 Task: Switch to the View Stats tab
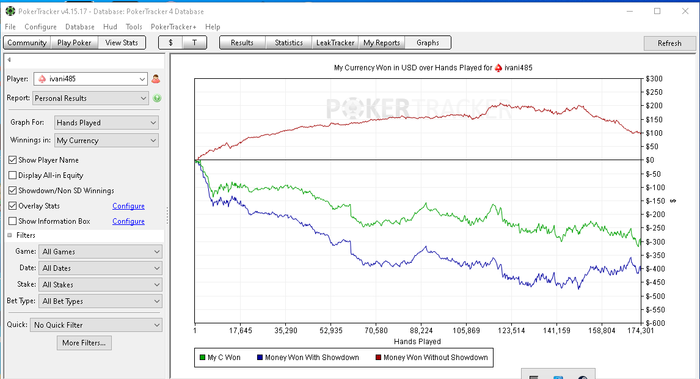pyautogui.click(x=121, y=43)
